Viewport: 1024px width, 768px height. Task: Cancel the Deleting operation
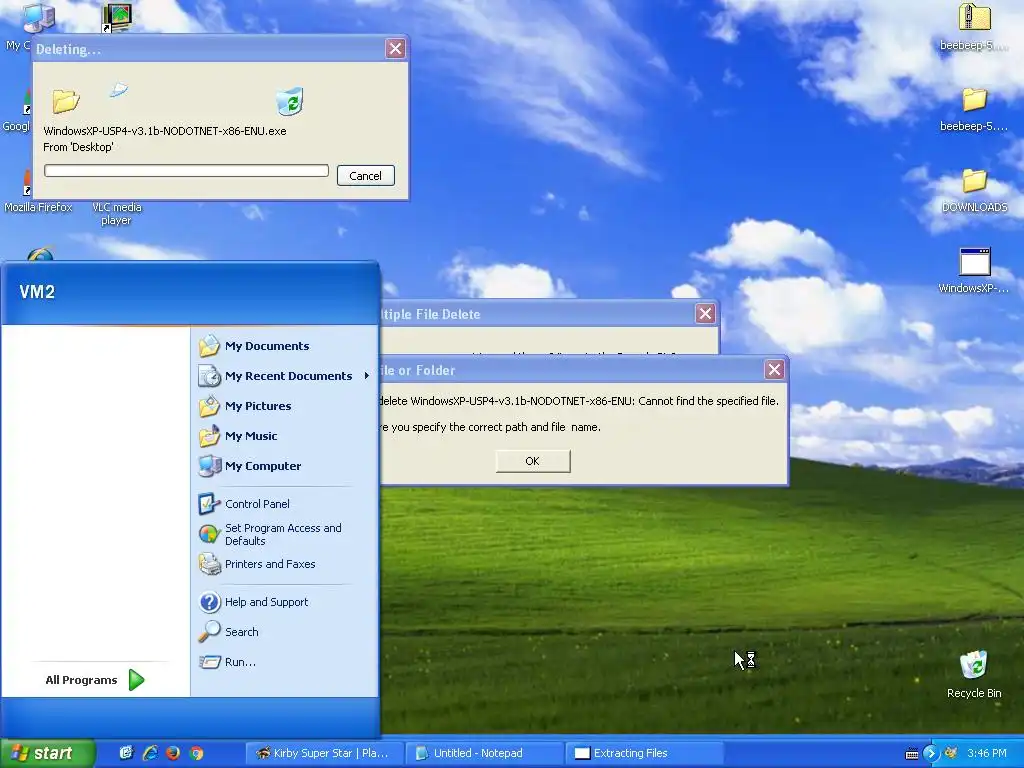tap(365, 176)
